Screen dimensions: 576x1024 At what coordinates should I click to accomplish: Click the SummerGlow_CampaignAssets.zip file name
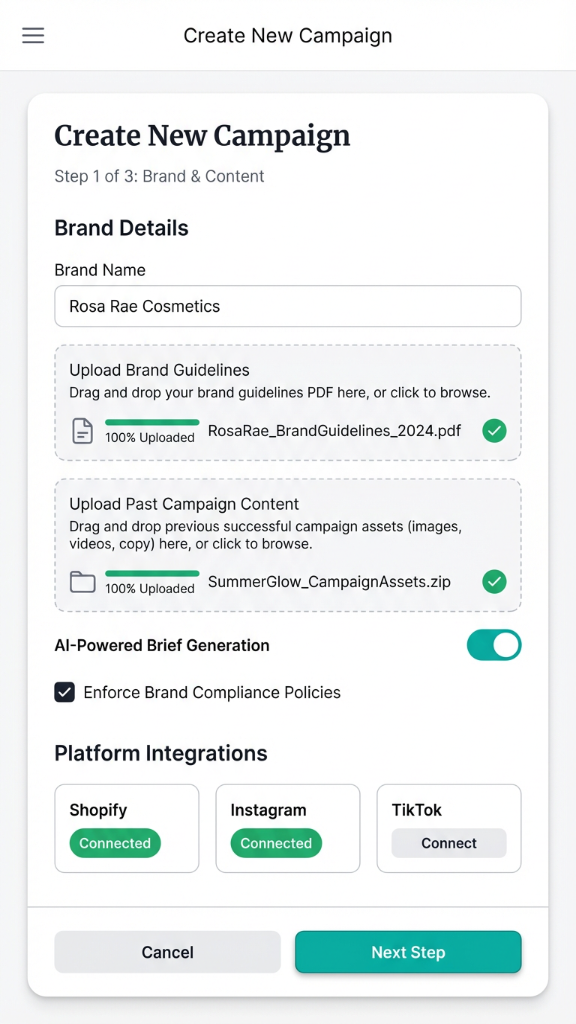click(x=327, y=581)
